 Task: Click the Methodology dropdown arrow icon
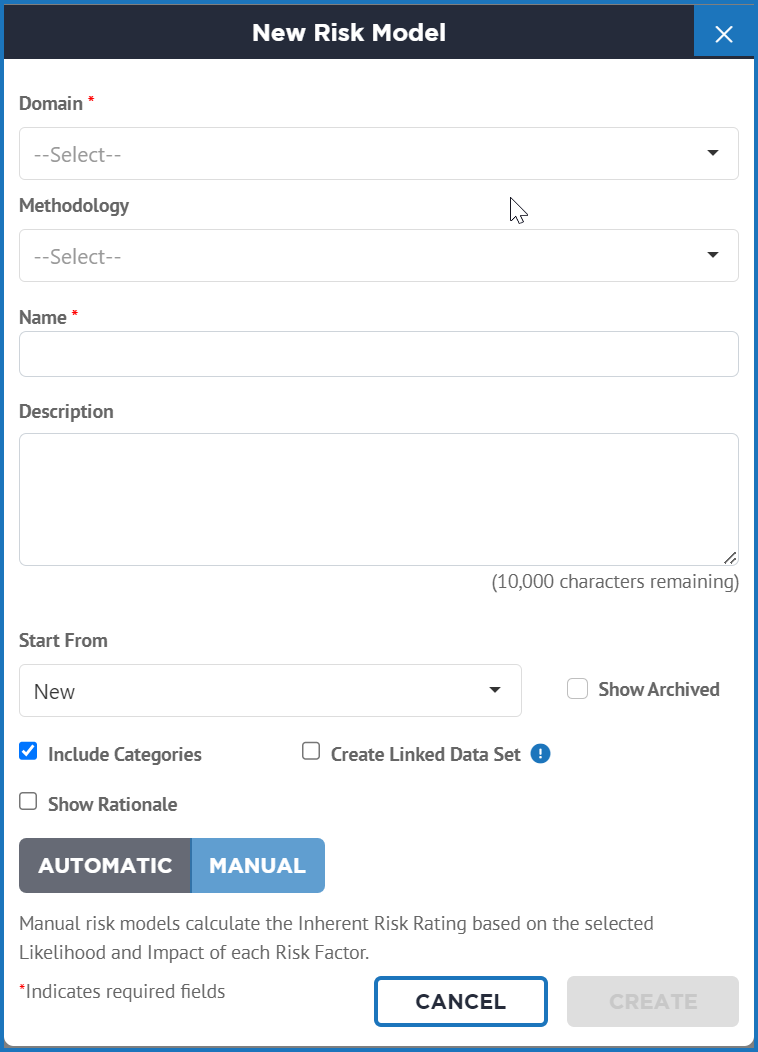713,255
